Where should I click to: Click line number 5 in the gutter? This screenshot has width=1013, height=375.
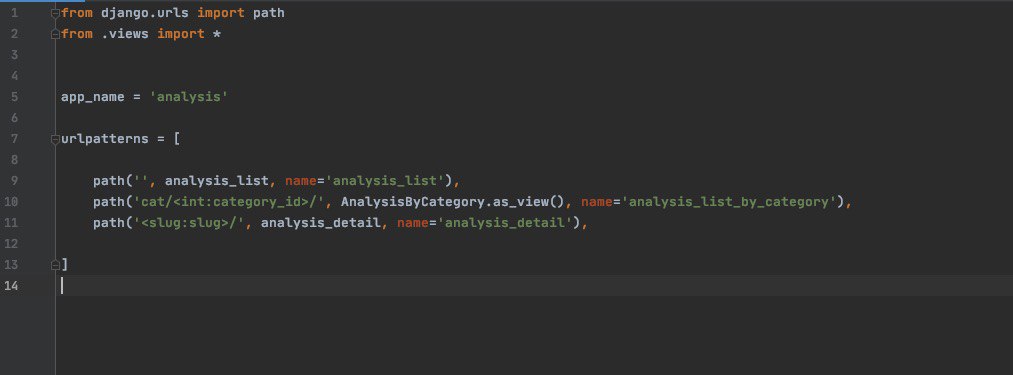click(15, 97)
